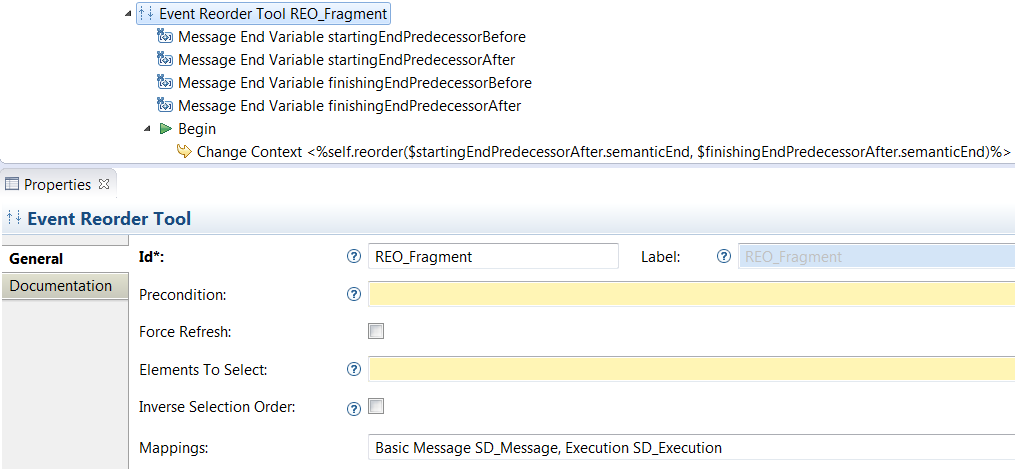
Task: Click the startingEndPredecessorBefore variable icon
Action: (x=166, y=37)
